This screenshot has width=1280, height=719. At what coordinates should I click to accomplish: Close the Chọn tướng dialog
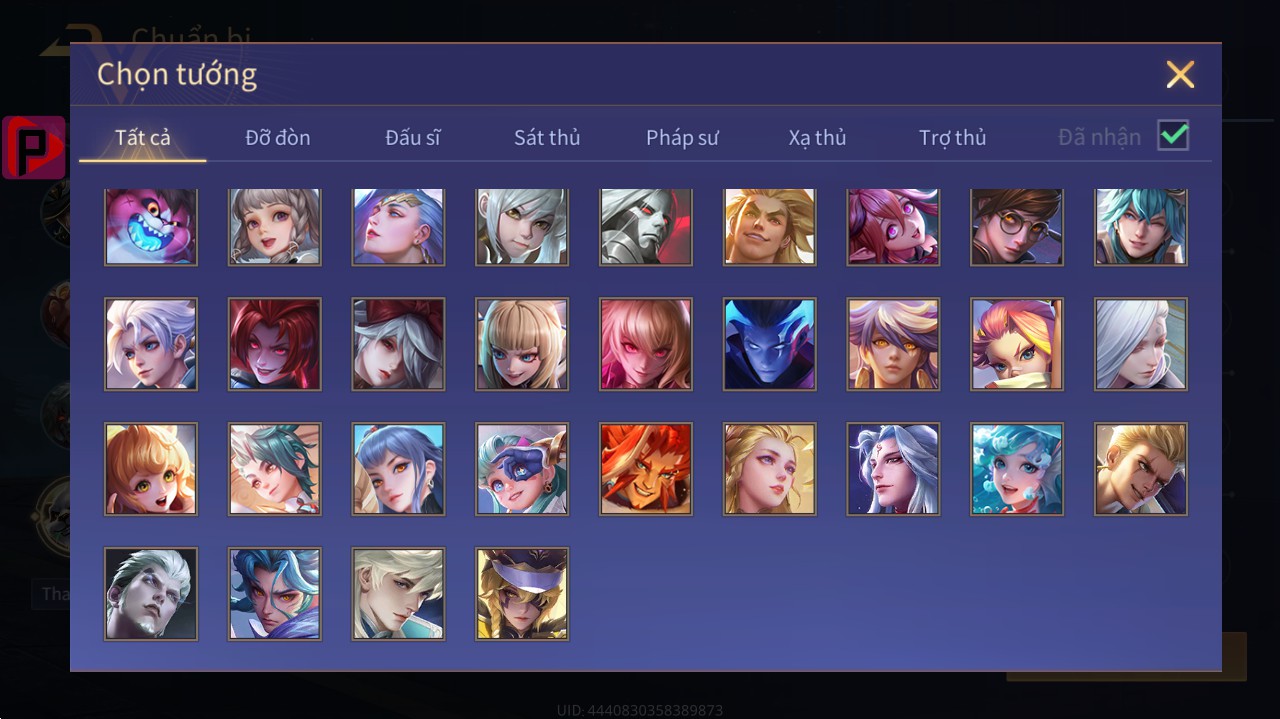click(x=1180, y=74)
